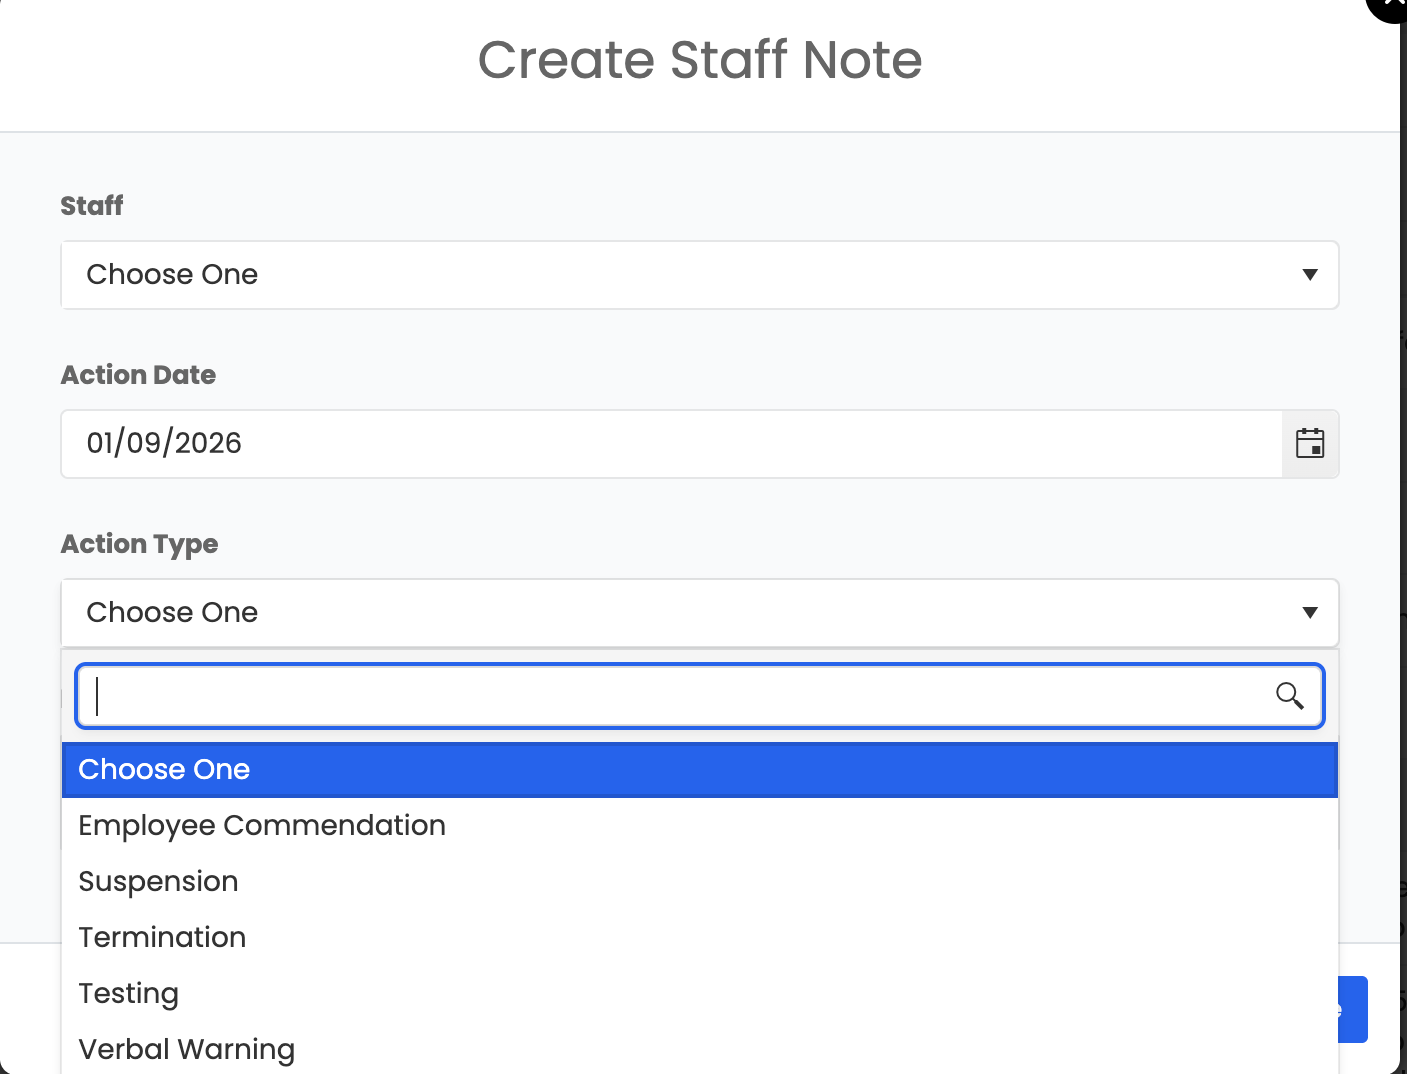The width and height of the screenshot is (1407, 1074).
Task: Open the calendar date picker icon
Action: [1310, 444]
